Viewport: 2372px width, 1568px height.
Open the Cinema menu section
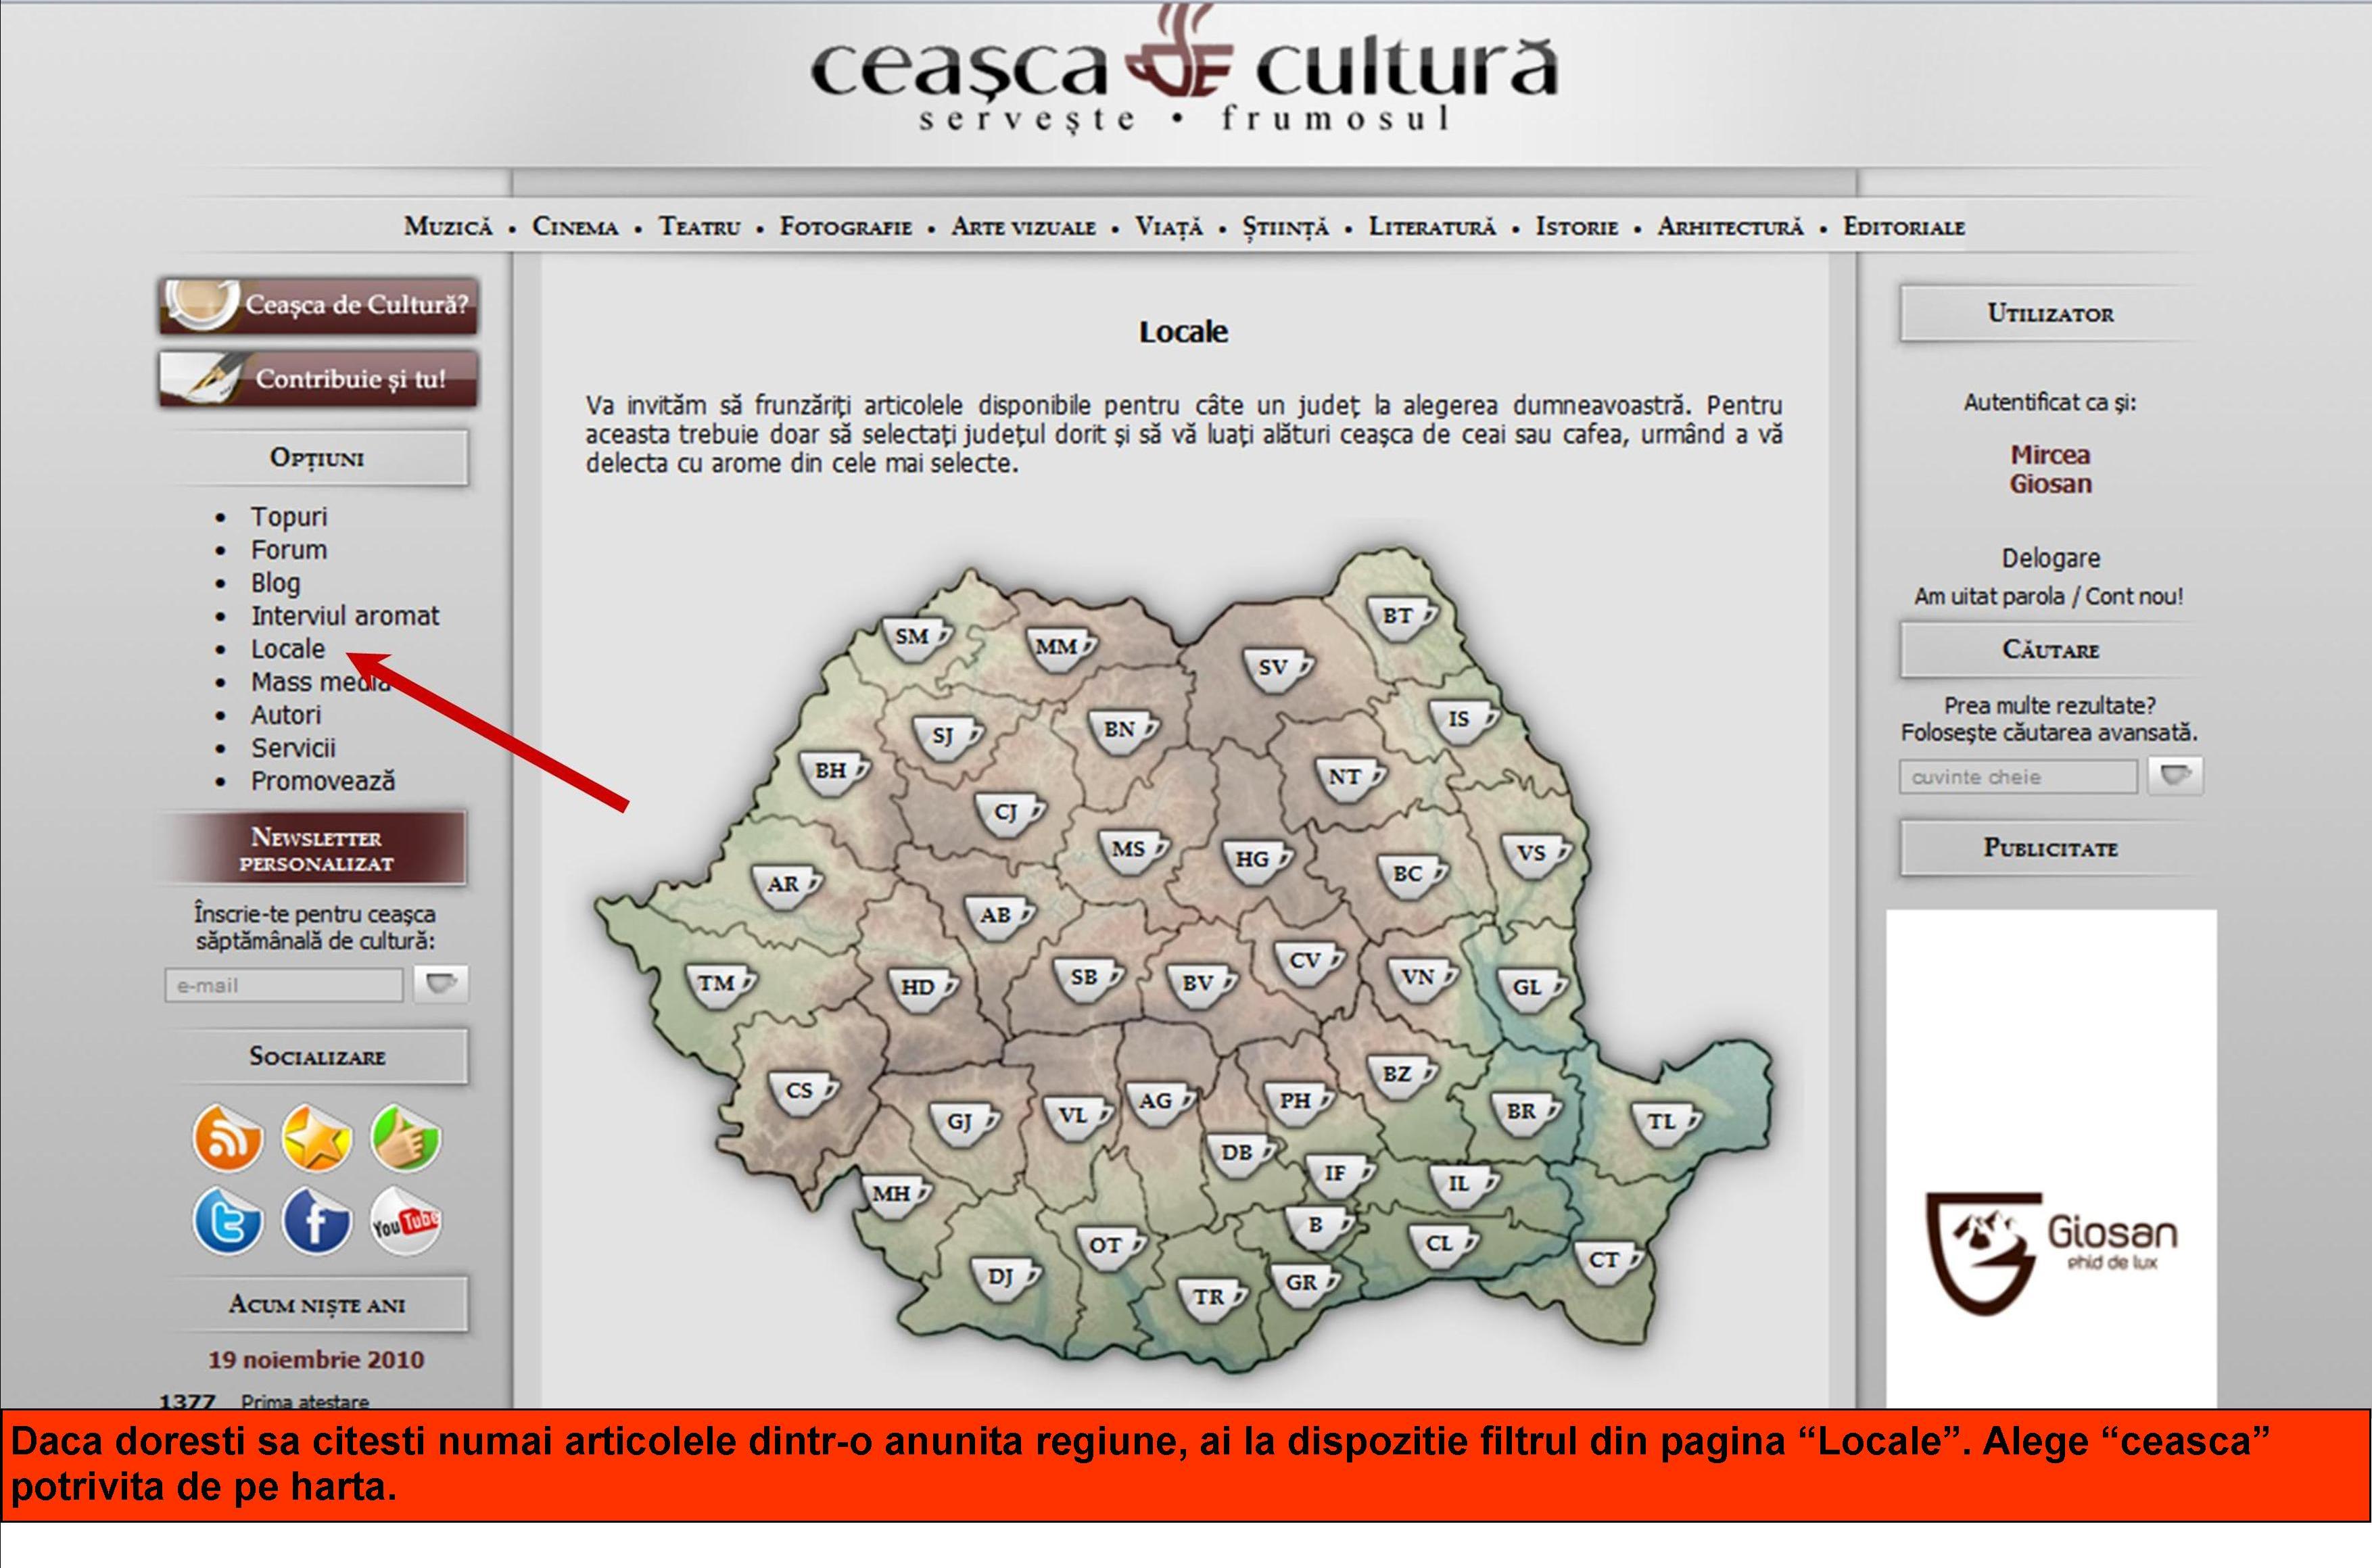point(575,227)
